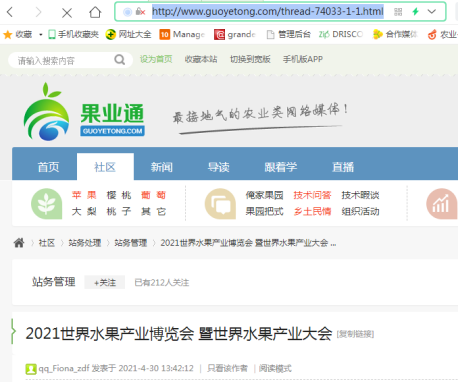Screen dimensions: 458x383
Task: Open the 导读 navigation tab
Action: click(219, 167)
